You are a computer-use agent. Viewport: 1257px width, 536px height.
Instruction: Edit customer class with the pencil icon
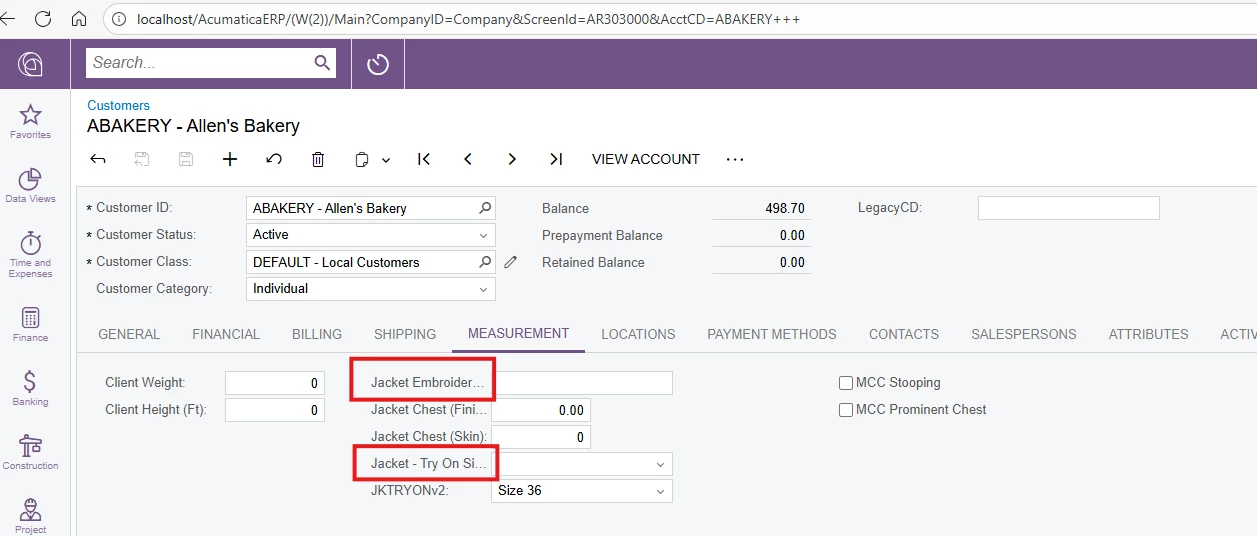tap(511, 262)
